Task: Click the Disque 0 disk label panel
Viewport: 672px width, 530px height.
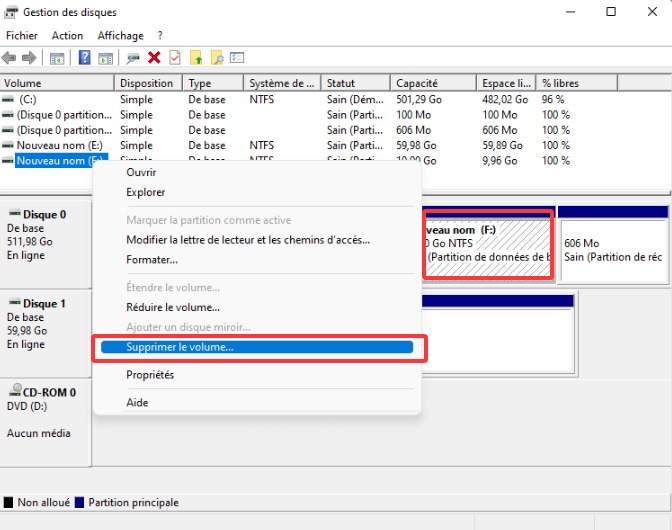Action: point(45,244)
